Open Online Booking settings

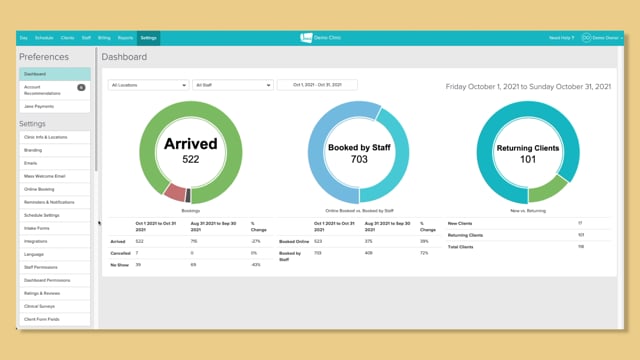55,189
